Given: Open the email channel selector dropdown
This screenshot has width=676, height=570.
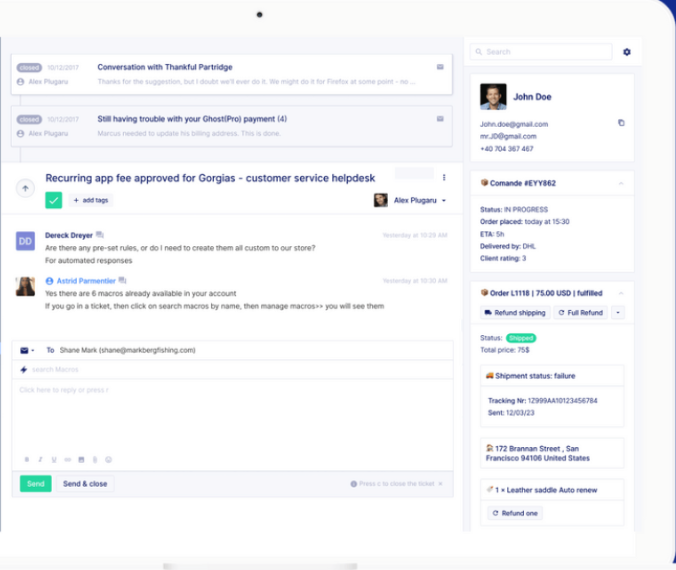Looking at the screenshot, I should click(x=28, y=351).
